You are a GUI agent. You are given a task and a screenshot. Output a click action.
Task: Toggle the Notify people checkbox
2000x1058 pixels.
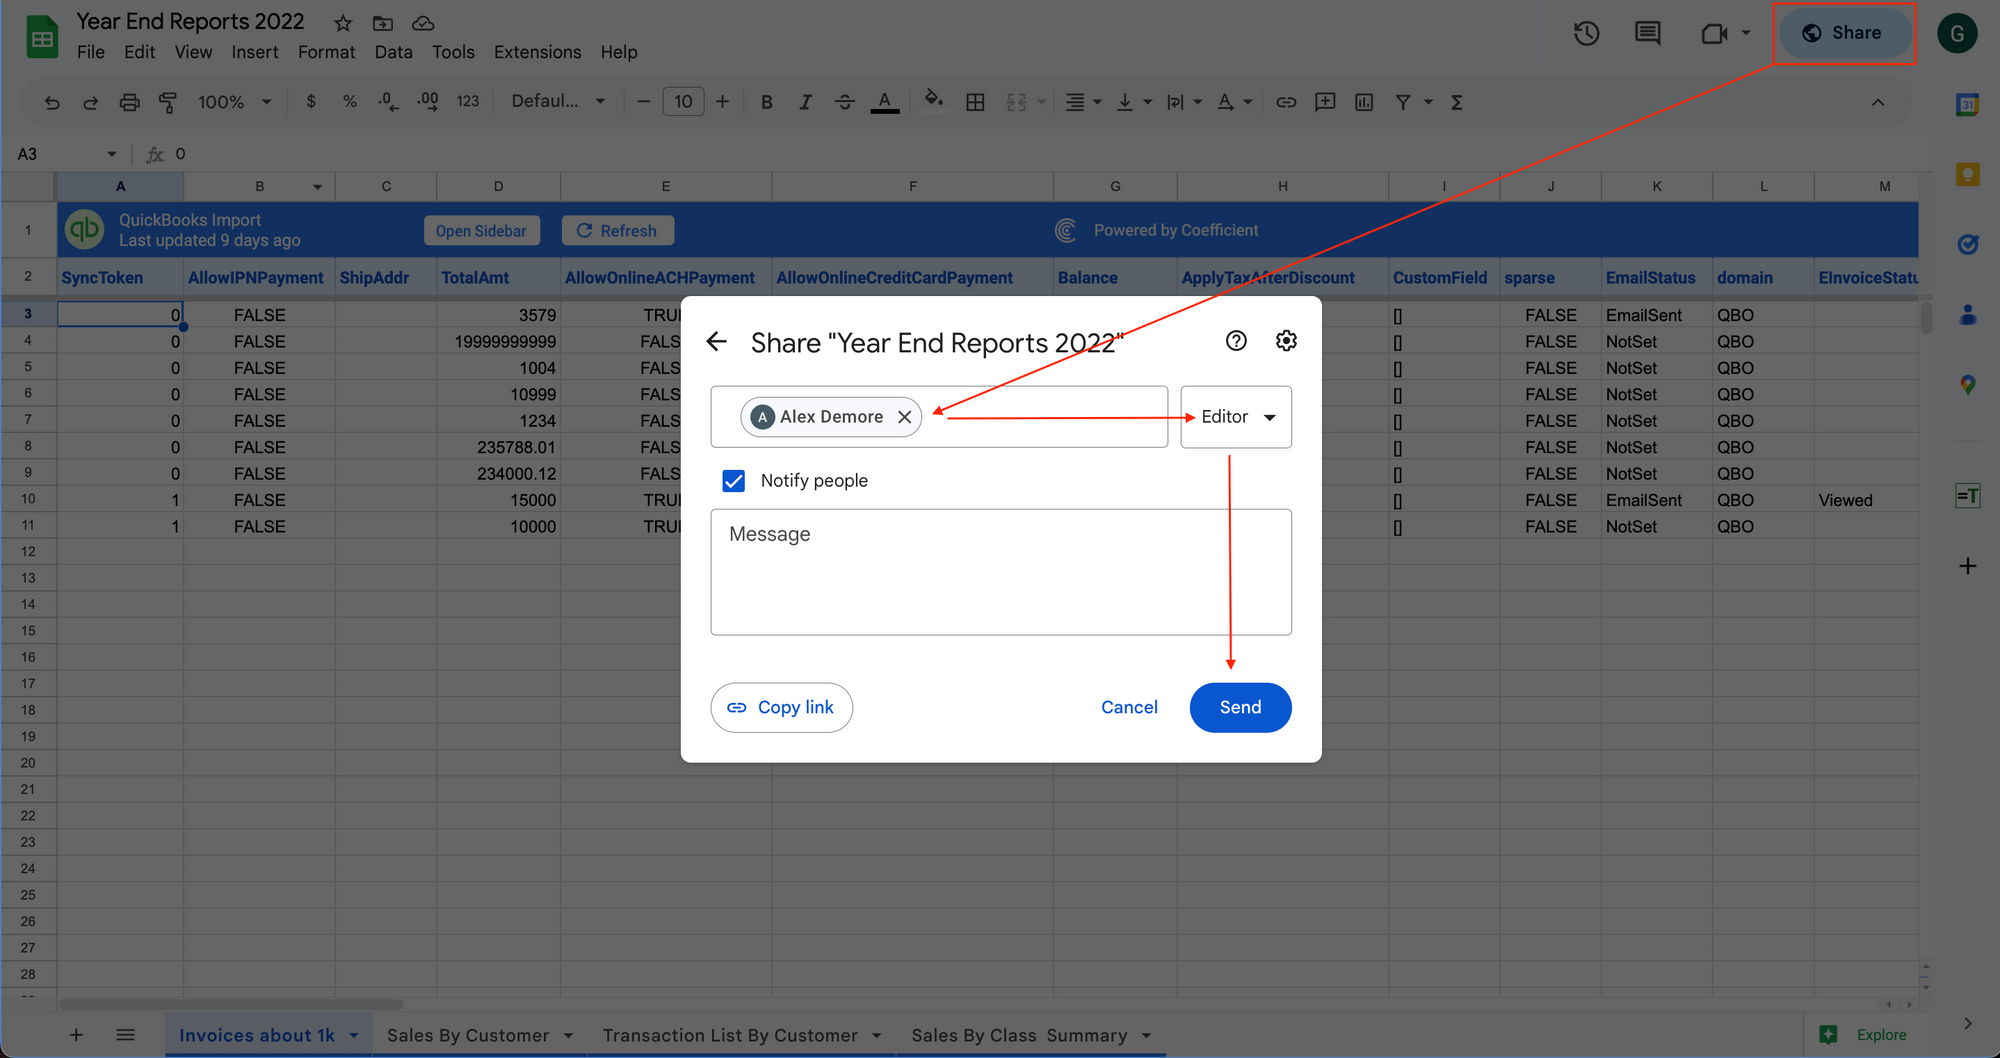click(733, 481)
